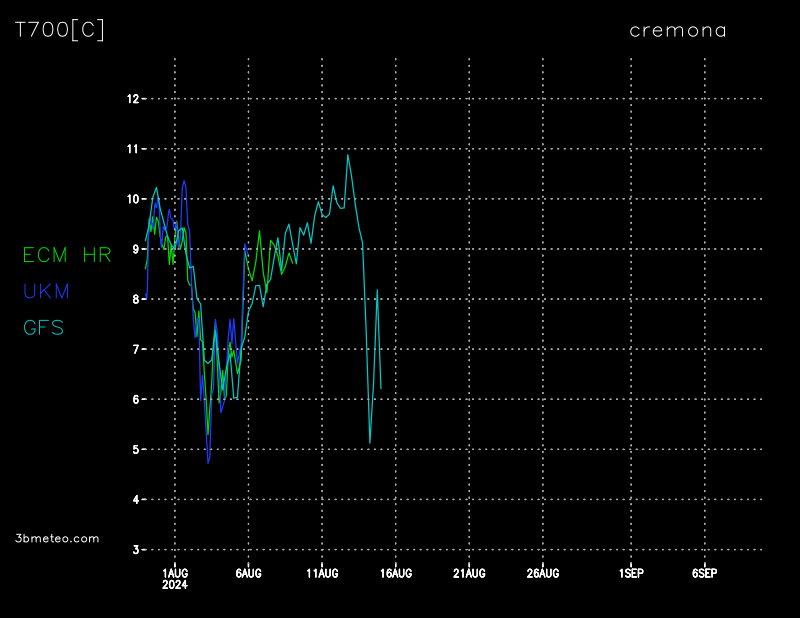
Task: Pick the 16AUG date tick label
Action: pos(396,573)
